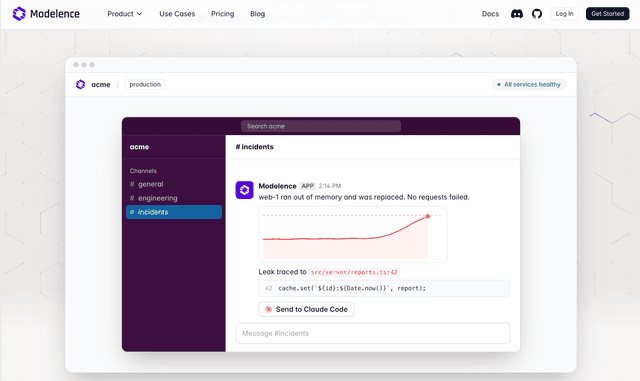Viewport: 640px width, 381px height.
Task: Visit the Blog link
Action: tap(257, 14)
